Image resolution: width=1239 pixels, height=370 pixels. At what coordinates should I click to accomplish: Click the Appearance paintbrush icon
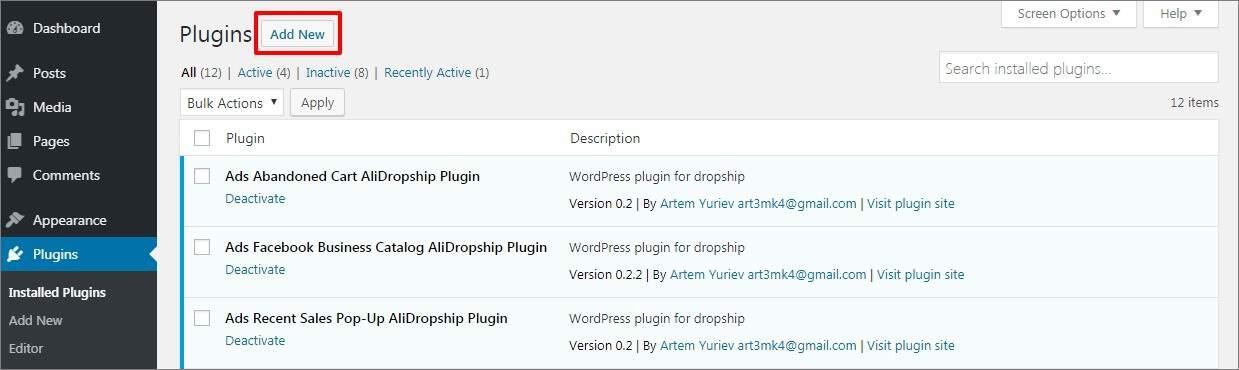tap(15, 220)
